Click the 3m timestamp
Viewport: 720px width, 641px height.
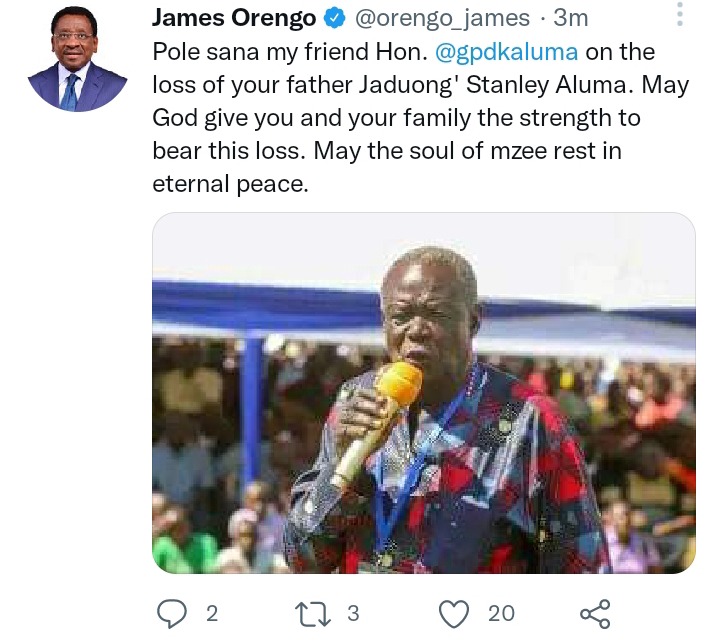pyautogui.click(x=570, y=18)
